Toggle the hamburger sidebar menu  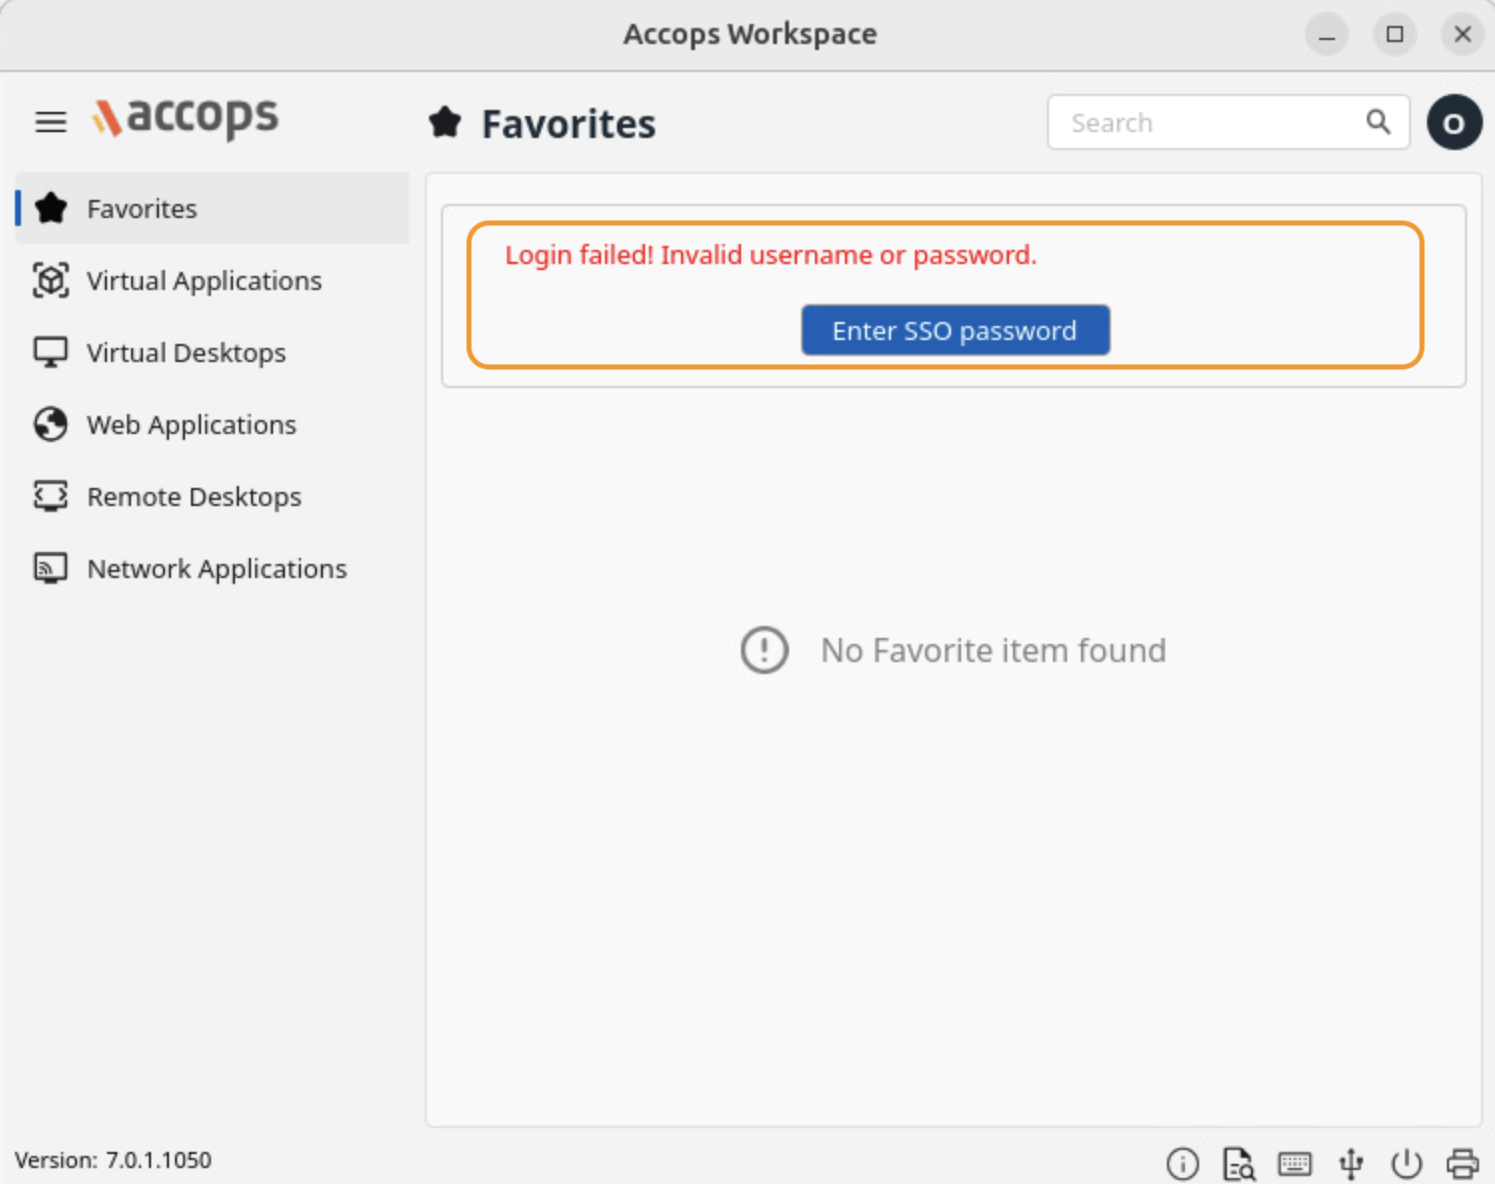click(x=51, y=122)
